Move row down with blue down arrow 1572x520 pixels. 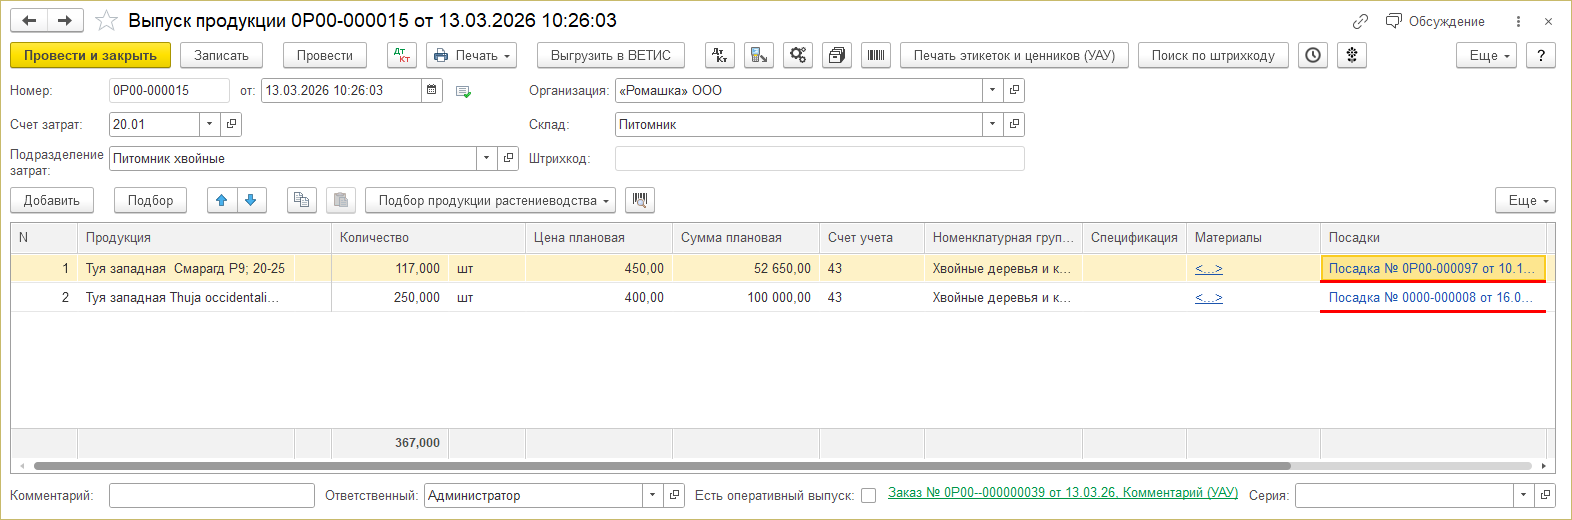coord(251,200)
